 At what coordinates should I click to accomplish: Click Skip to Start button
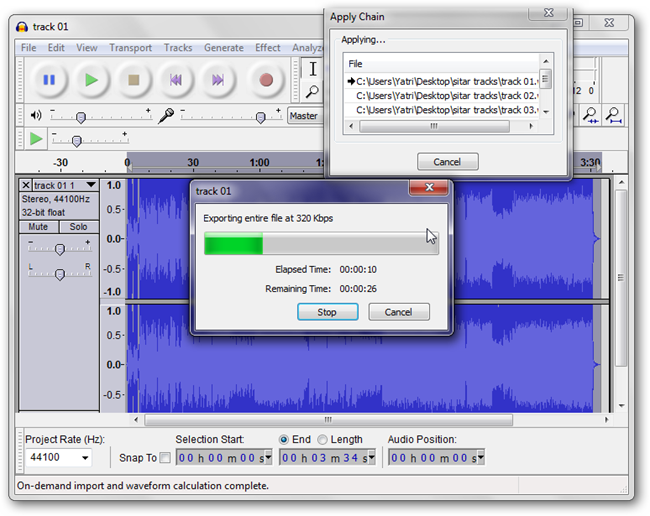176,80
